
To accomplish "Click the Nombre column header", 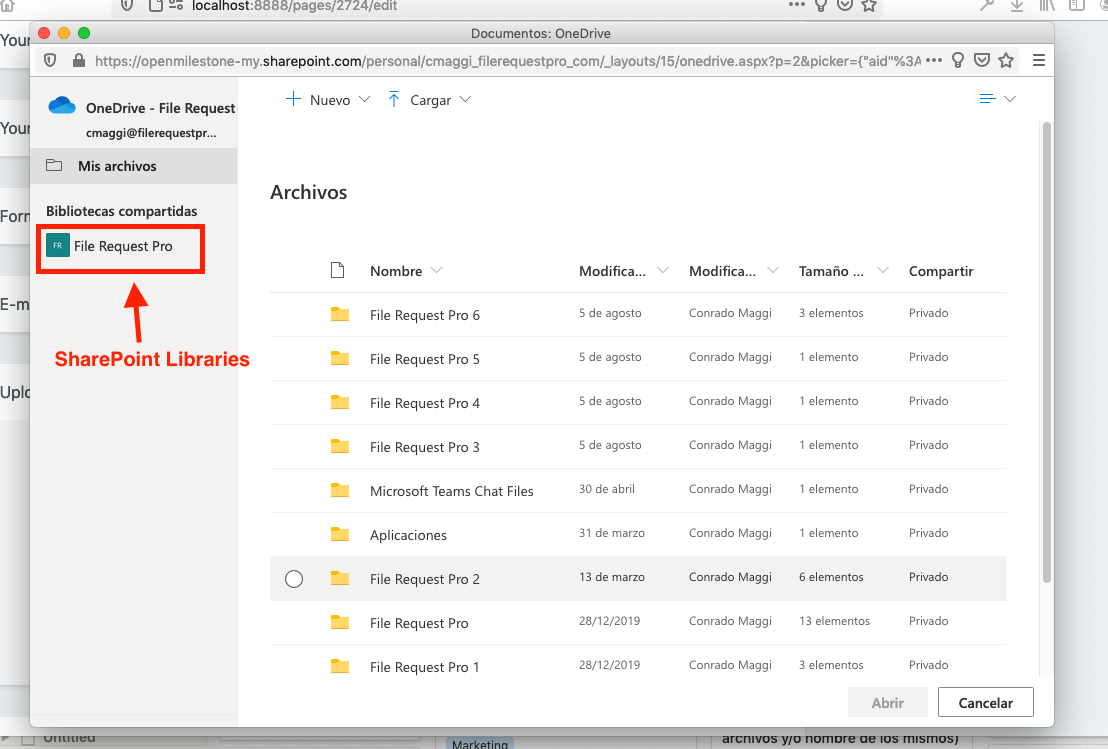I will point(396,271).
